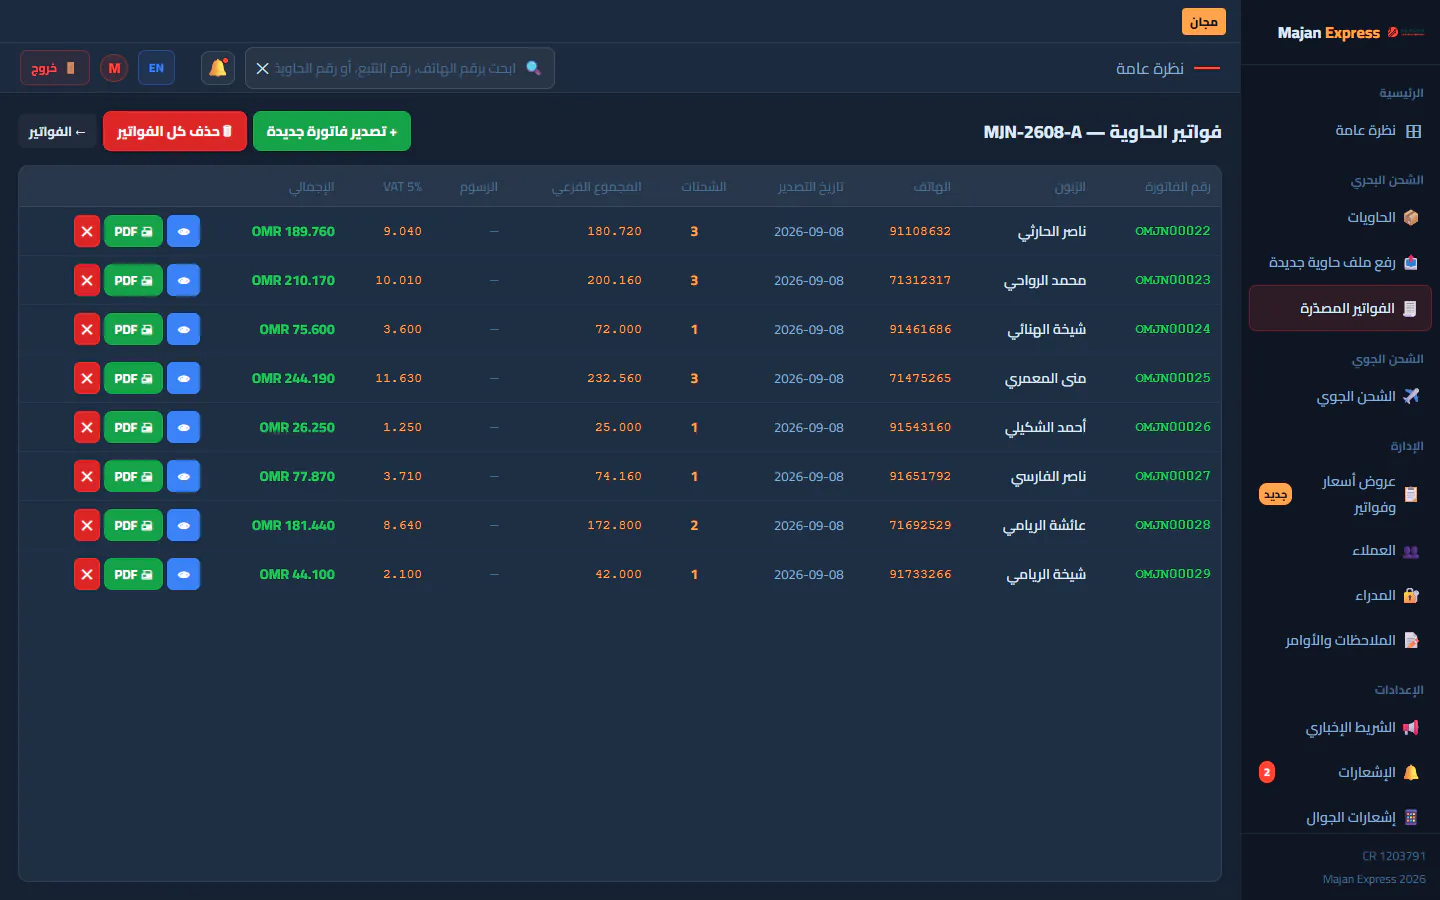Open the user avatar M
The width and height of the screenshot is (1440, 900).
[114, 68]
